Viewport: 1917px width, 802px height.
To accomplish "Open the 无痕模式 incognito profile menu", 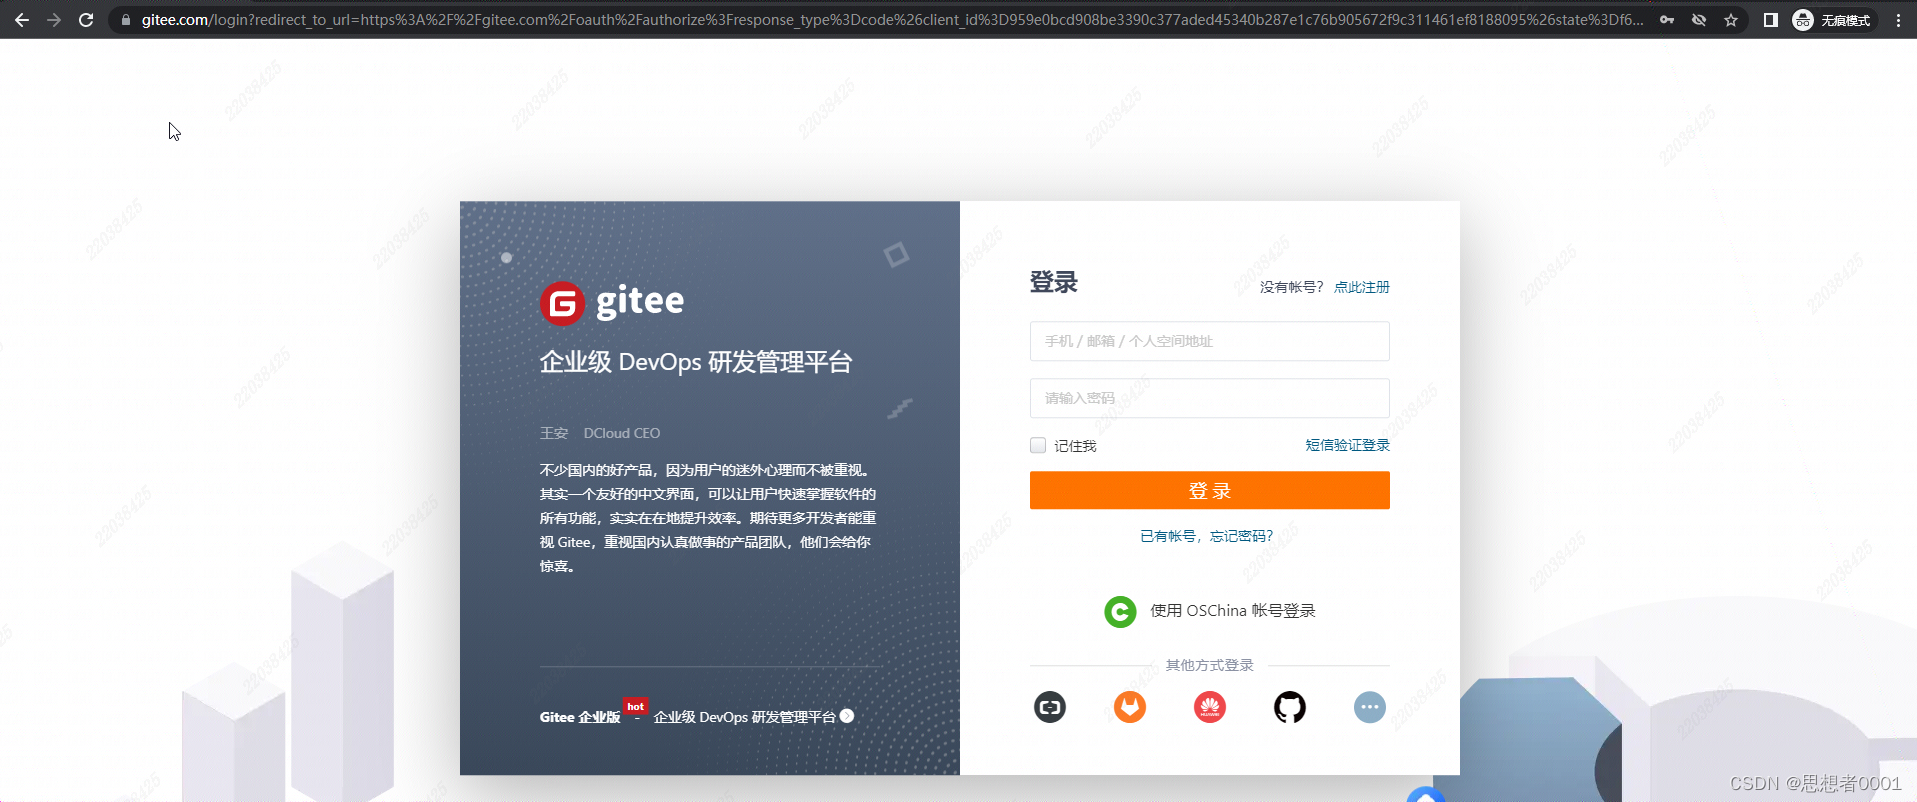I will [1832, 20].
